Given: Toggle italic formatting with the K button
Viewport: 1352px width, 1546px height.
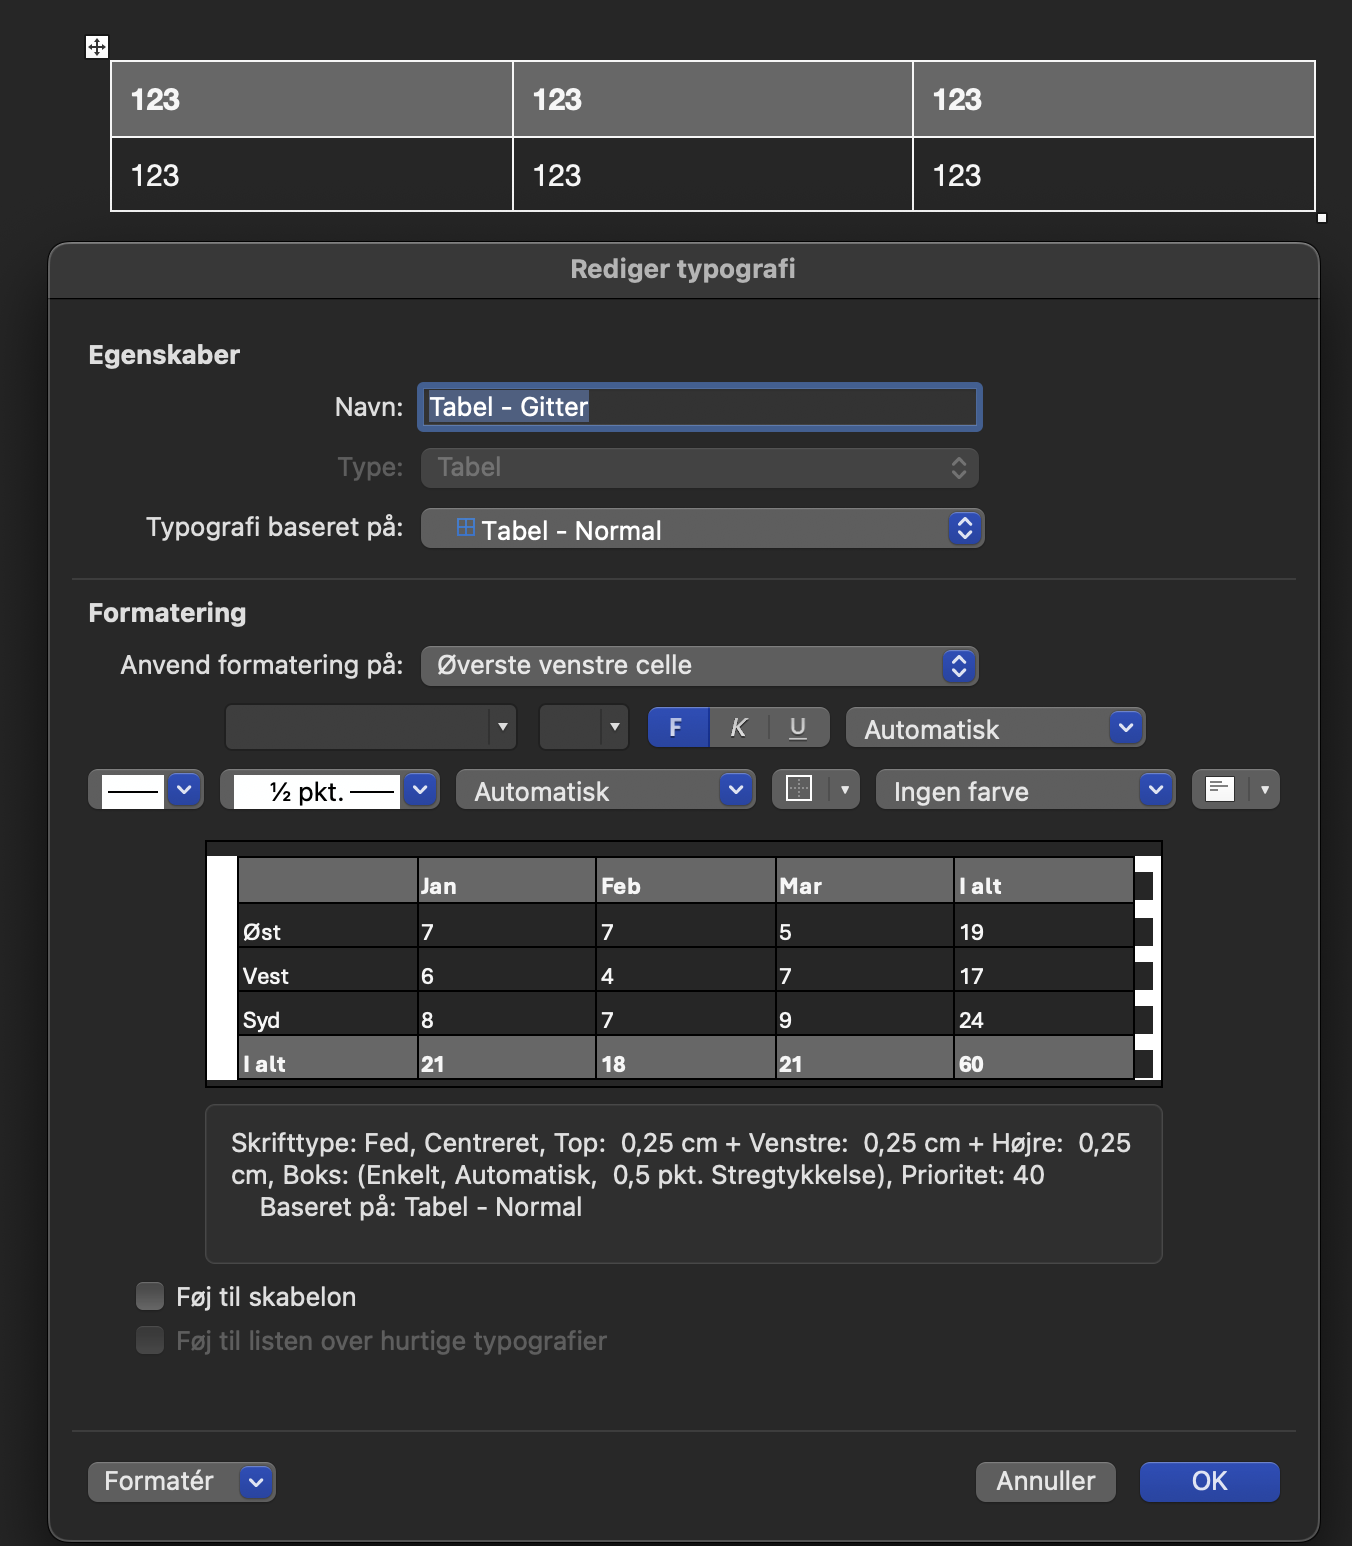Looking at the screenshot, I should click(738, 728).
